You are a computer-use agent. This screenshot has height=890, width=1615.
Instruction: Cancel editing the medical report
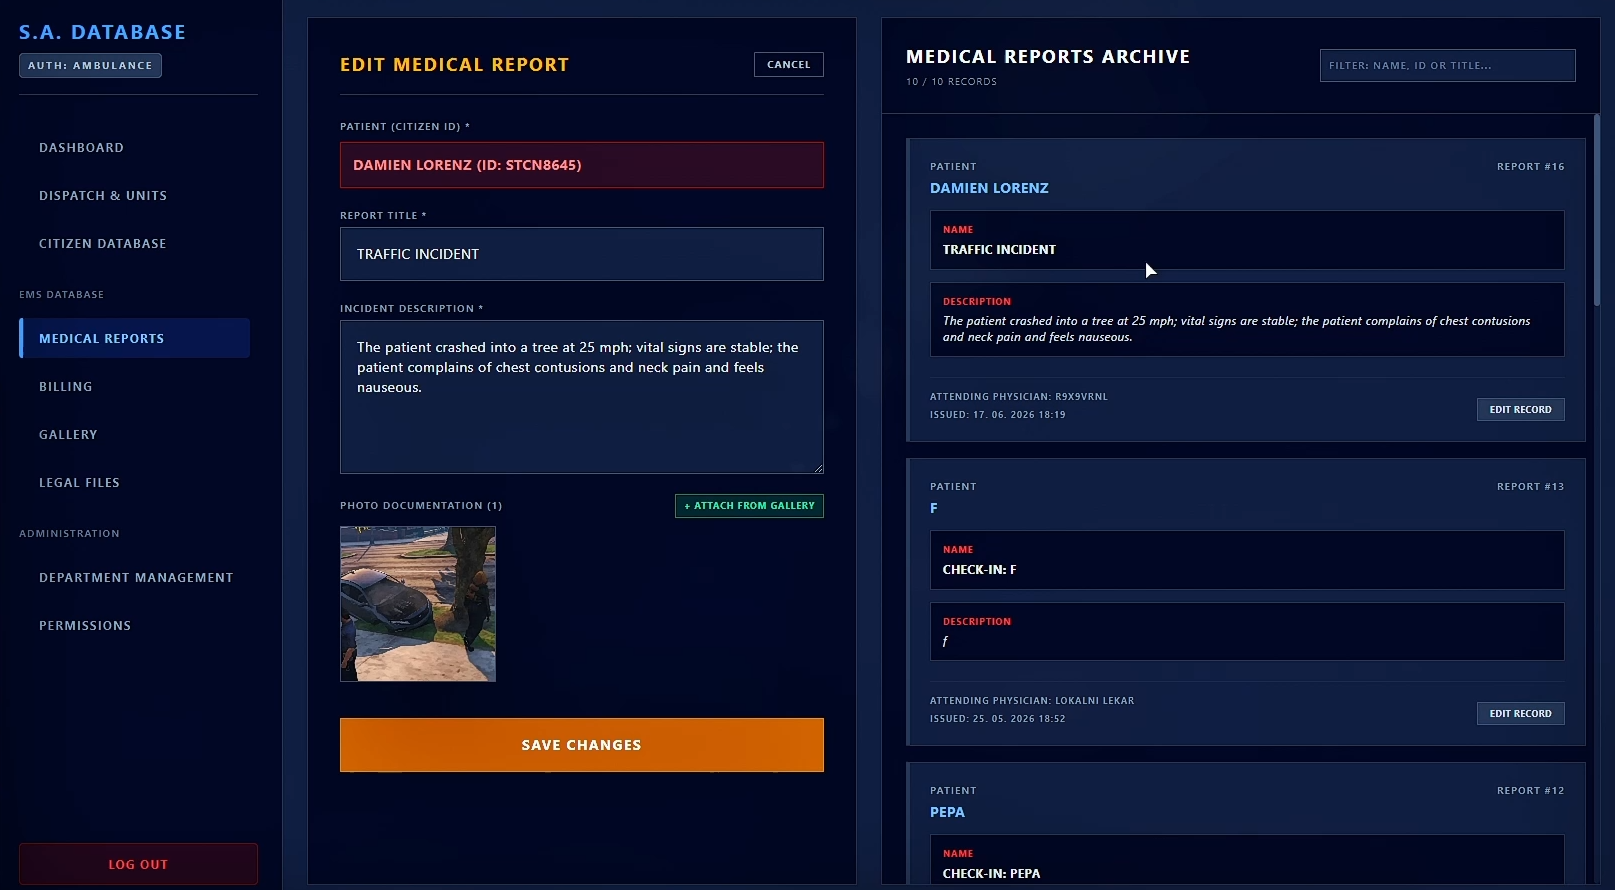(x=788, y=64)
